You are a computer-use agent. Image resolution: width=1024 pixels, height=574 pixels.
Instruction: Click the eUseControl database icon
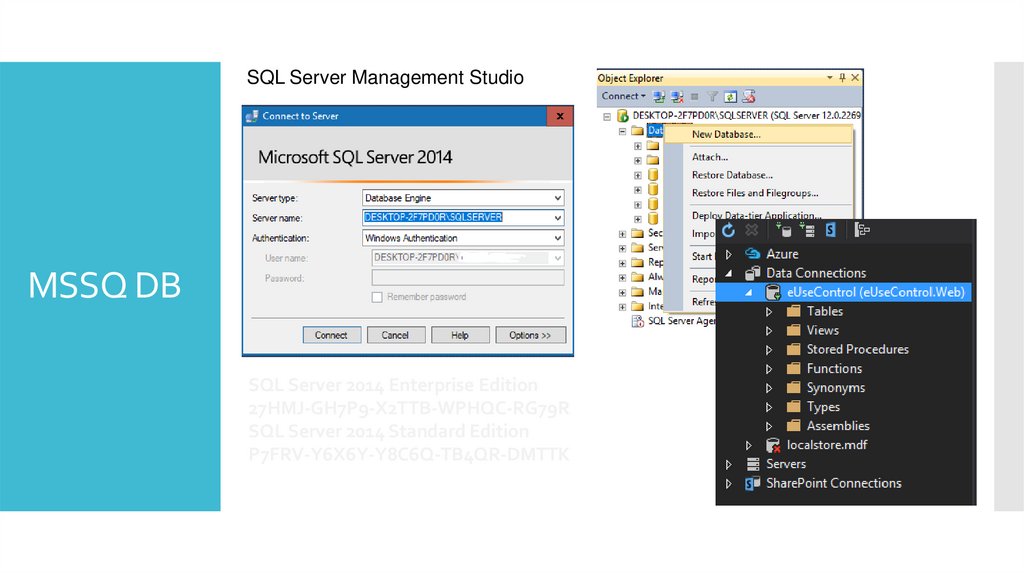tap(773, 292)
